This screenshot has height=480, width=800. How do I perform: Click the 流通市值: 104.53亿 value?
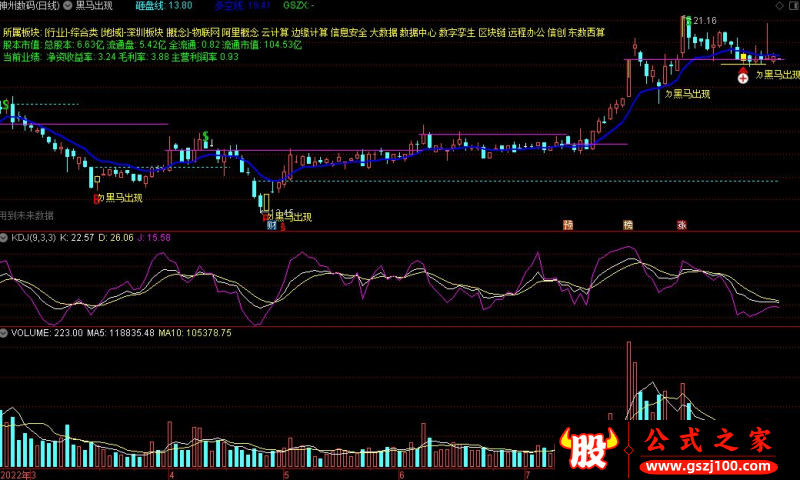pyautogui.click(x=262, y=45)
